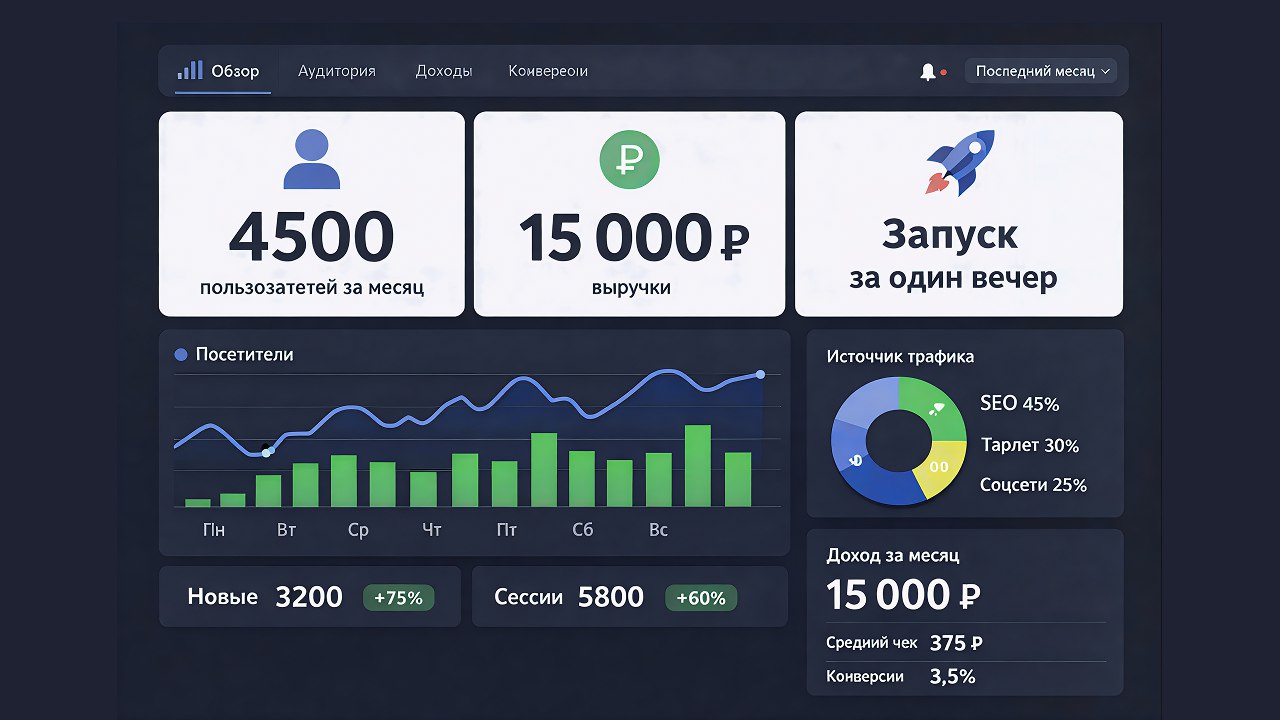Click the highlighted point near Вт
Screen dimensions: 1280x720
click(x=266, y=453)
